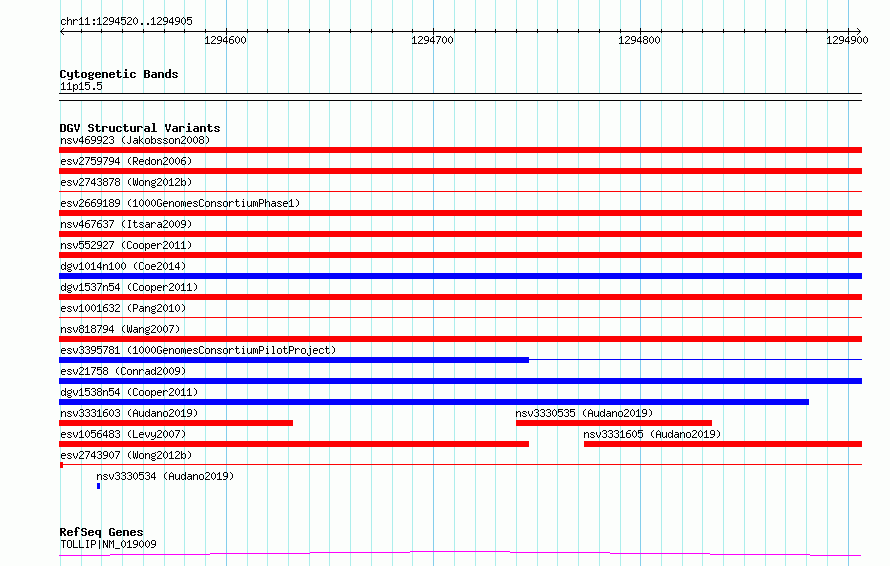The height and width of the screenshot is (566, 890).
Task: Select the esv2743907 (Wong2012b) label
Action: pos(126,455)
